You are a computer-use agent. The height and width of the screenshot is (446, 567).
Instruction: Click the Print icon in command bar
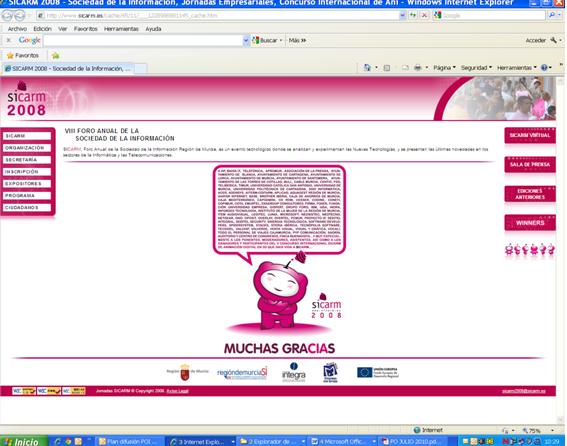(418, 68)
